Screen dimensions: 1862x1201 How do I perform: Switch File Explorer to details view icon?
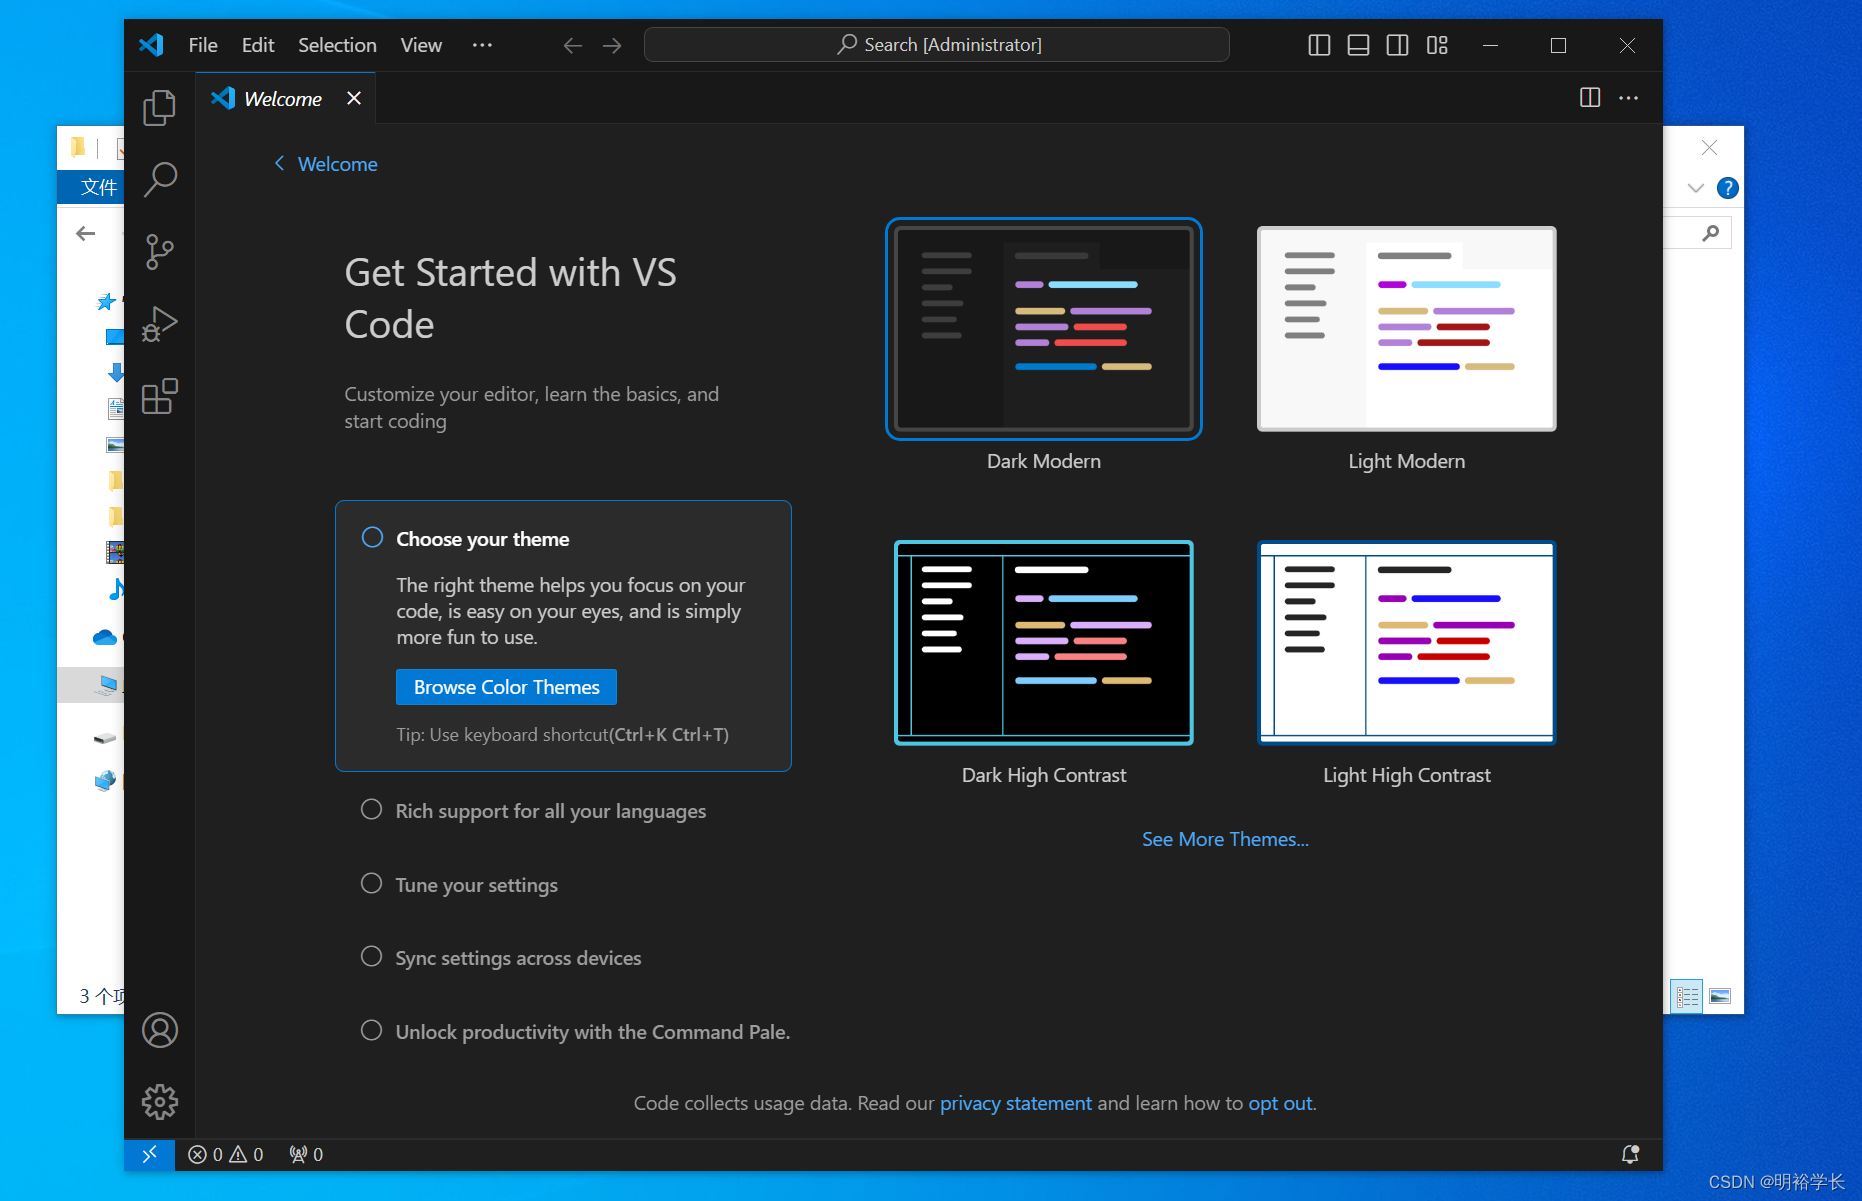1687,996
